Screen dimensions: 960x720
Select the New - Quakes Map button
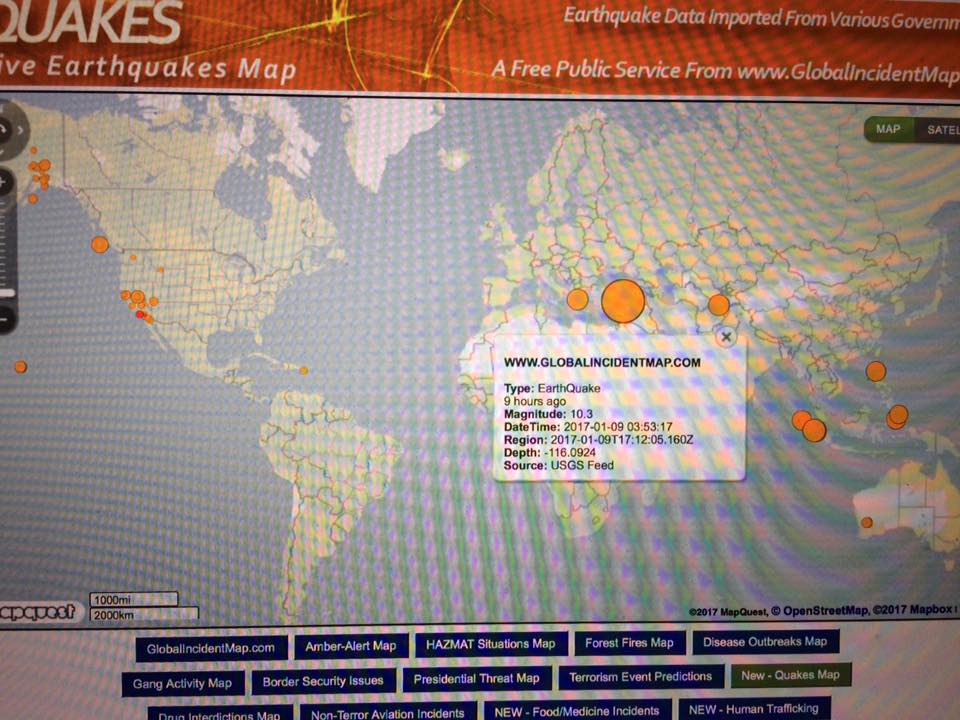click(x=790, y=675)
